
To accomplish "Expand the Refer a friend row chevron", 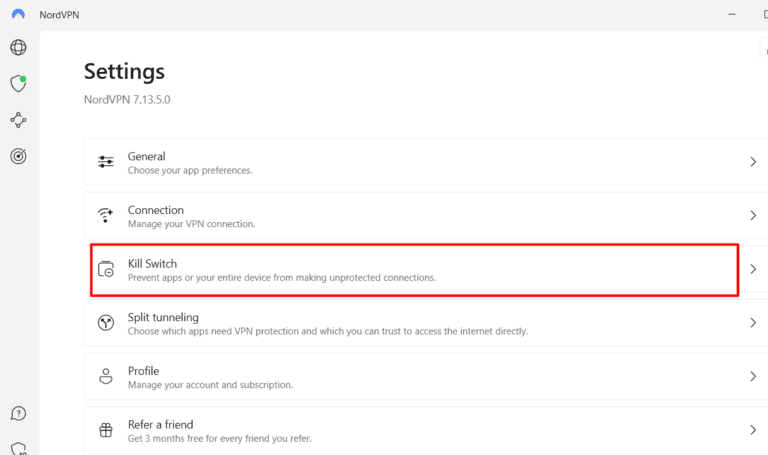I will pos(753,430).
